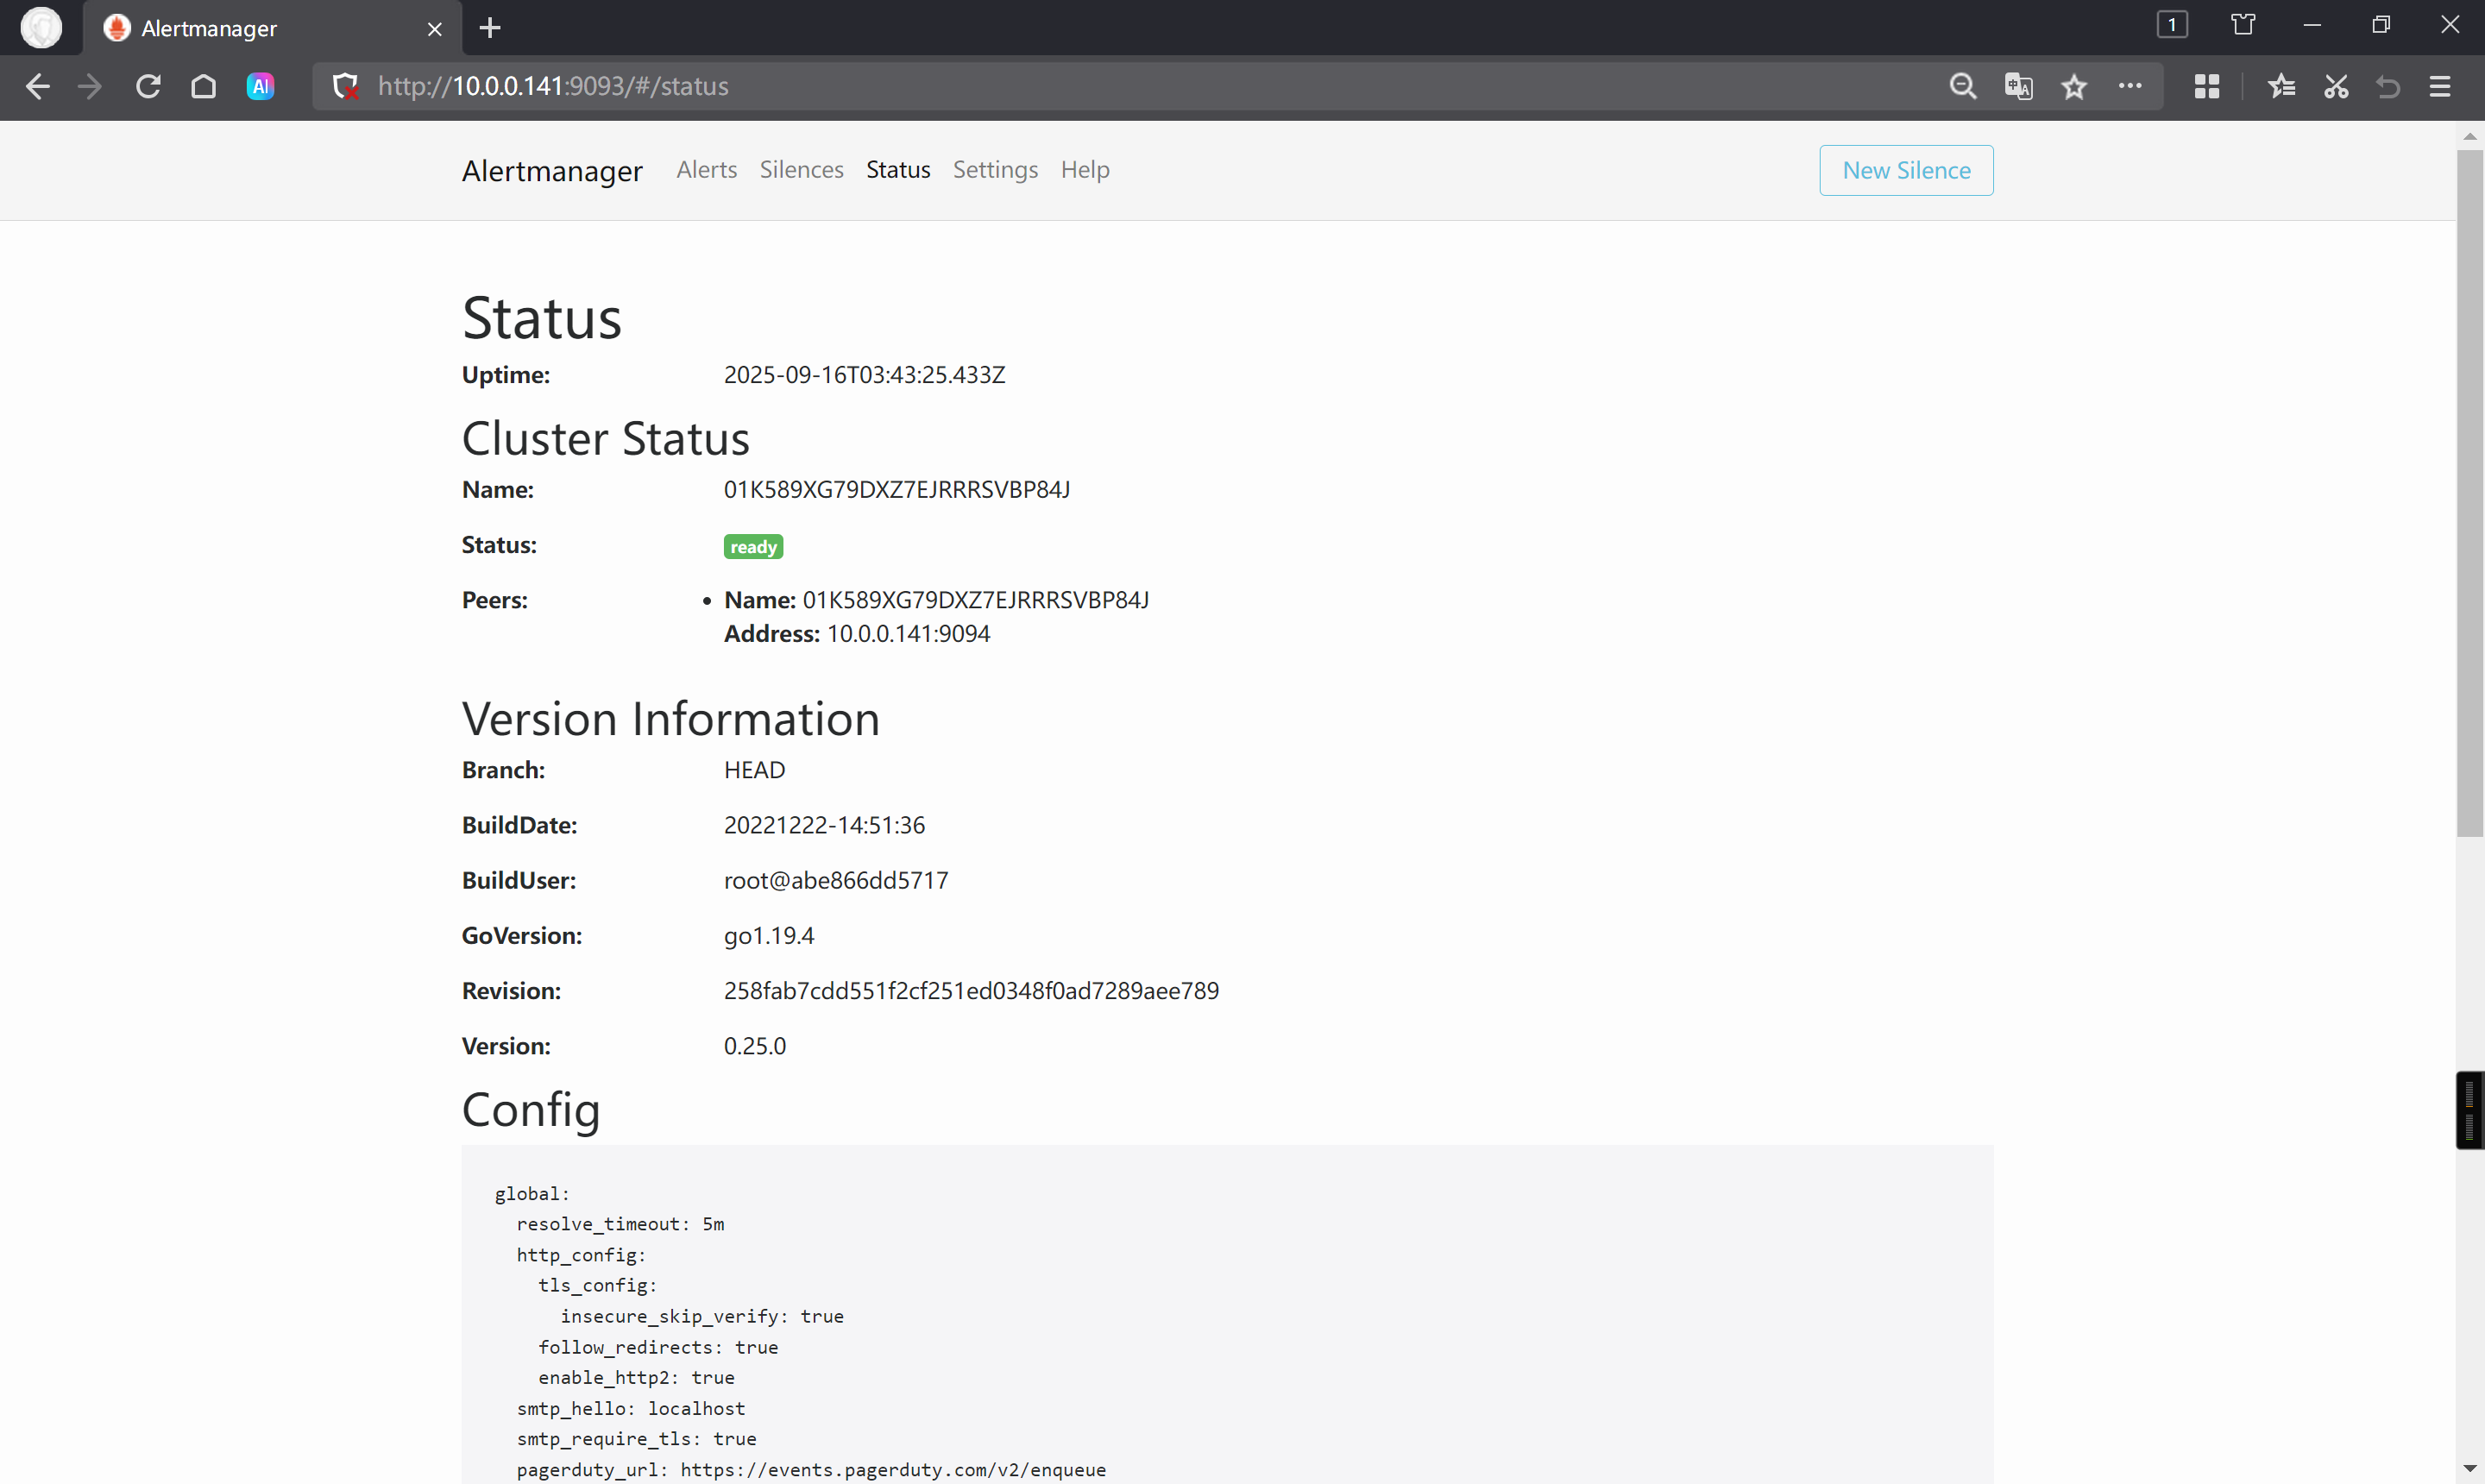Open the browser hamburger menu
Image resolution: width=2485 pixels, height=1484 pixels.
click(x=2440, y=87)
